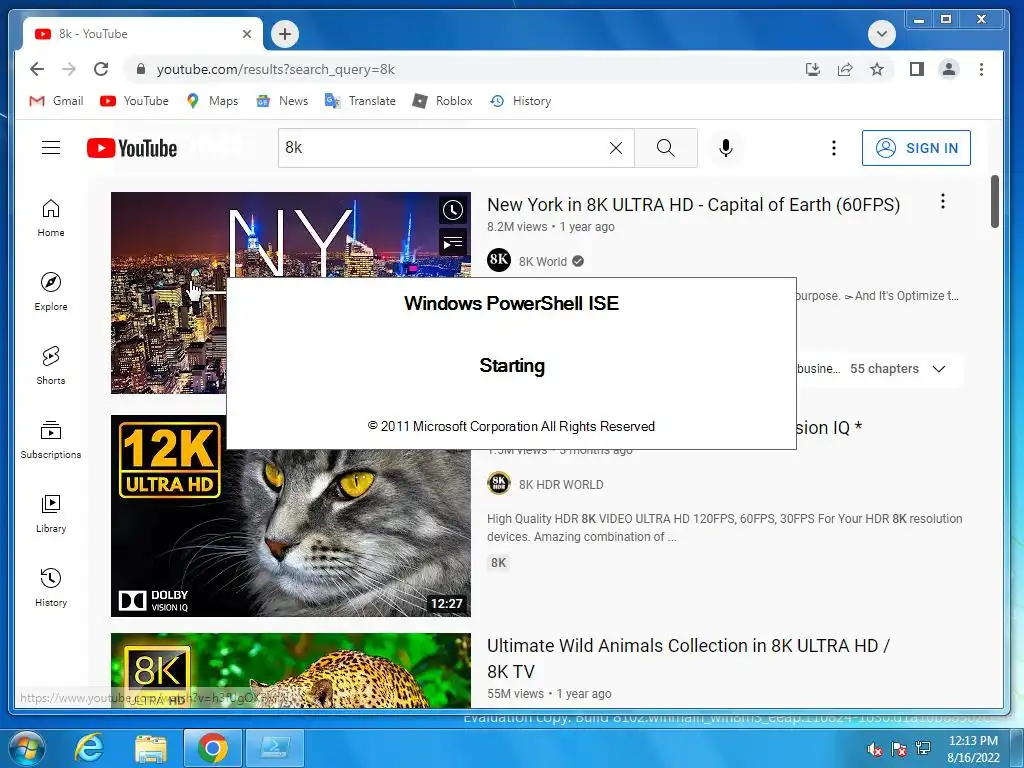Open the Translate bookmark
Viewport: 1024px width, 768px height.
(360, 101)
